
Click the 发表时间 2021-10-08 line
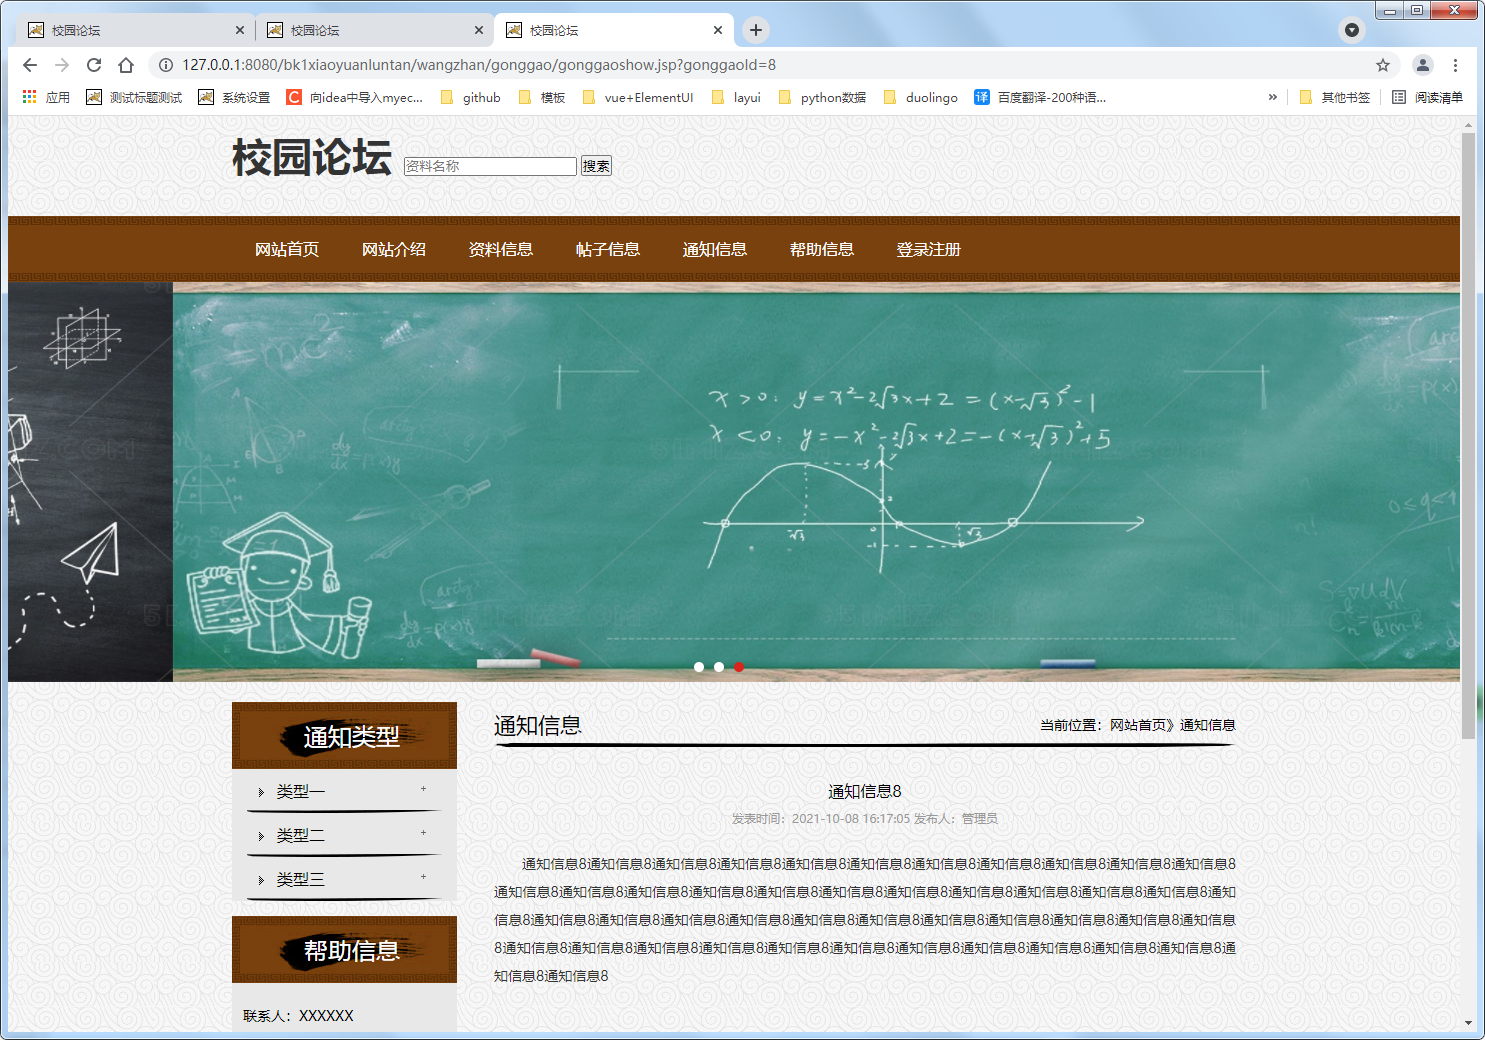tap(865, 818)
